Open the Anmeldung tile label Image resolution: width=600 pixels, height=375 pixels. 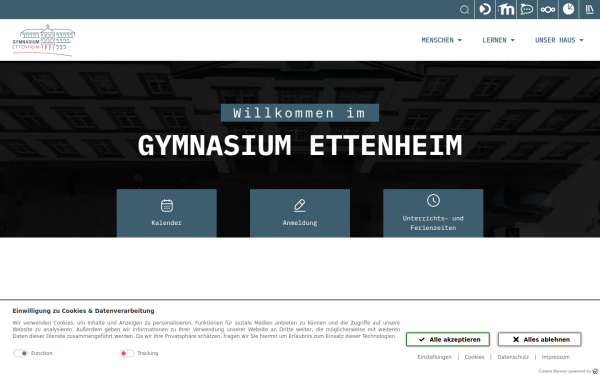300,223
